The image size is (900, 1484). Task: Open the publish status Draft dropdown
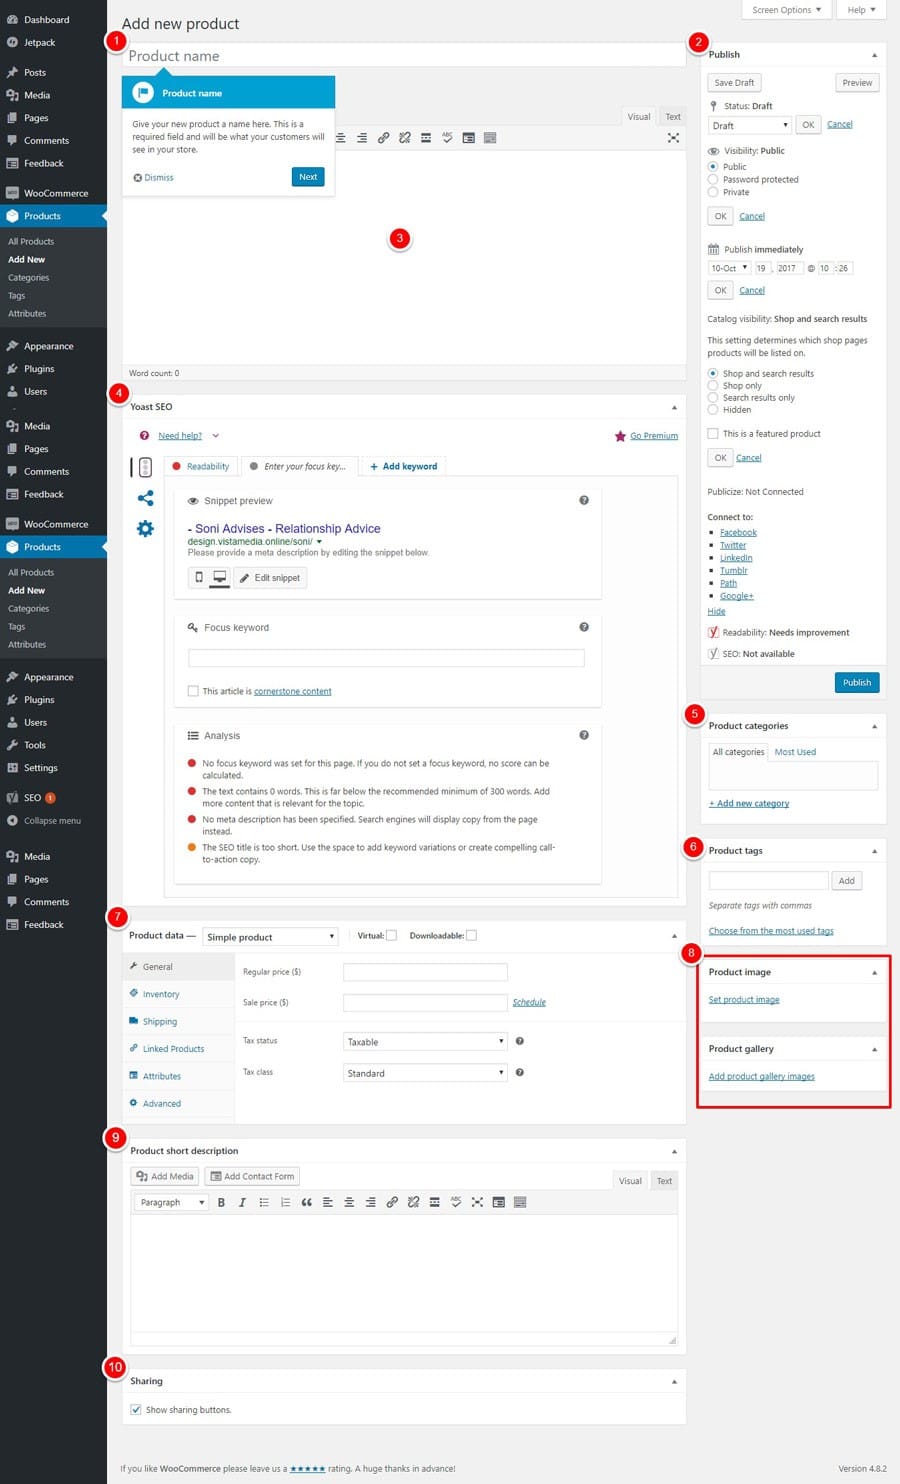point(748,125)
